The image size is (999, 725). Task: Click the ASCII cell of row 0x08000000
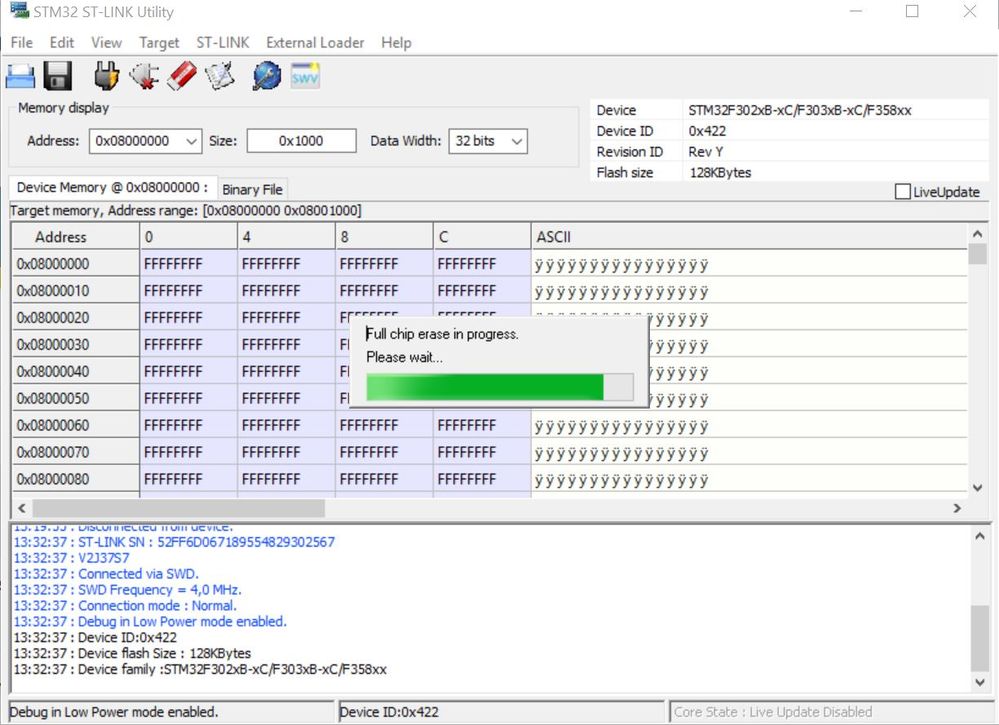tap(749, 264)
